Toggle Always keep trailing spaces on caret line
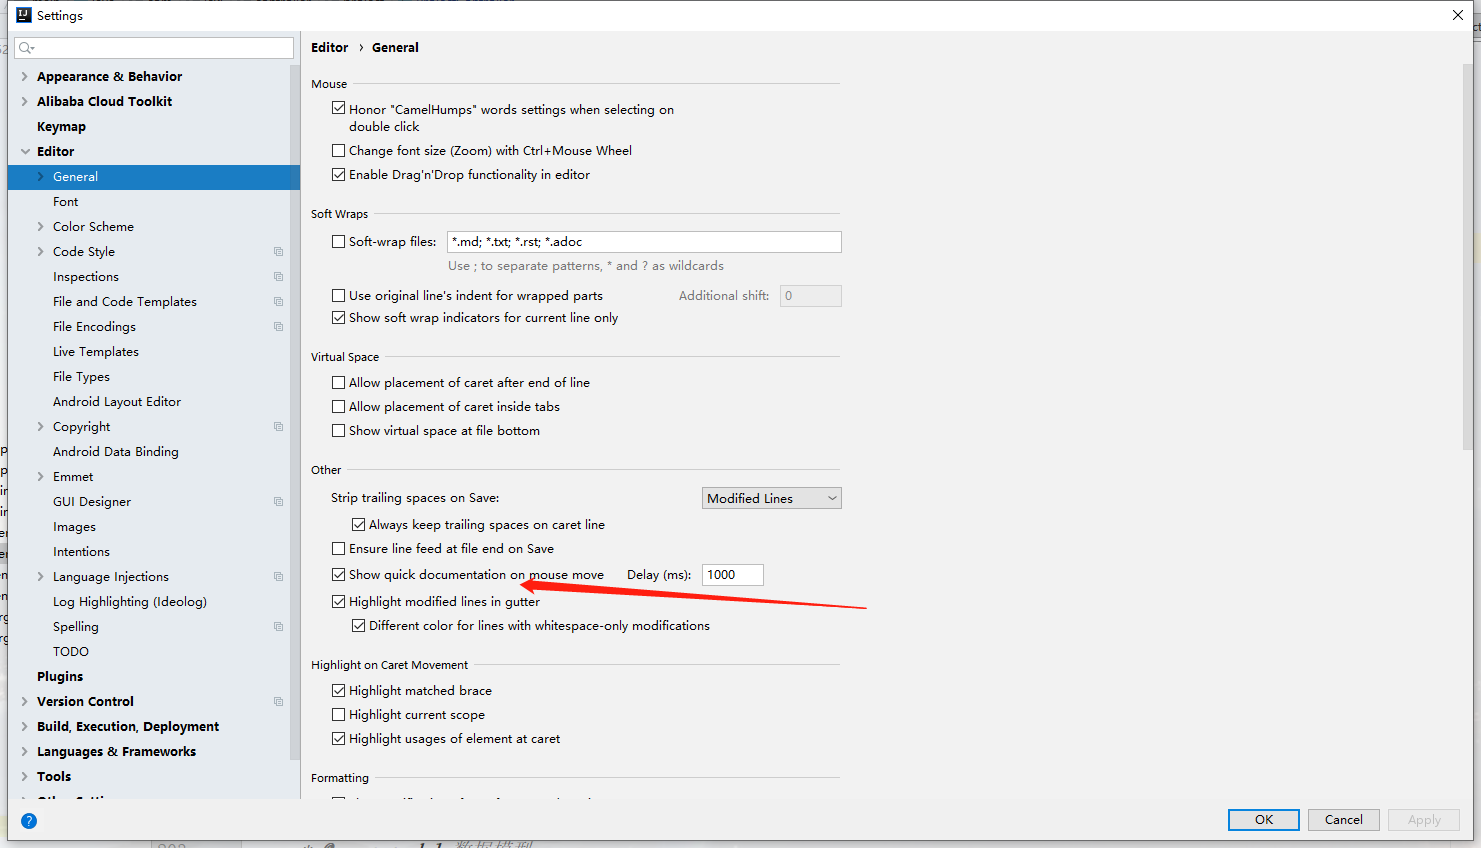 click(358, 525)
